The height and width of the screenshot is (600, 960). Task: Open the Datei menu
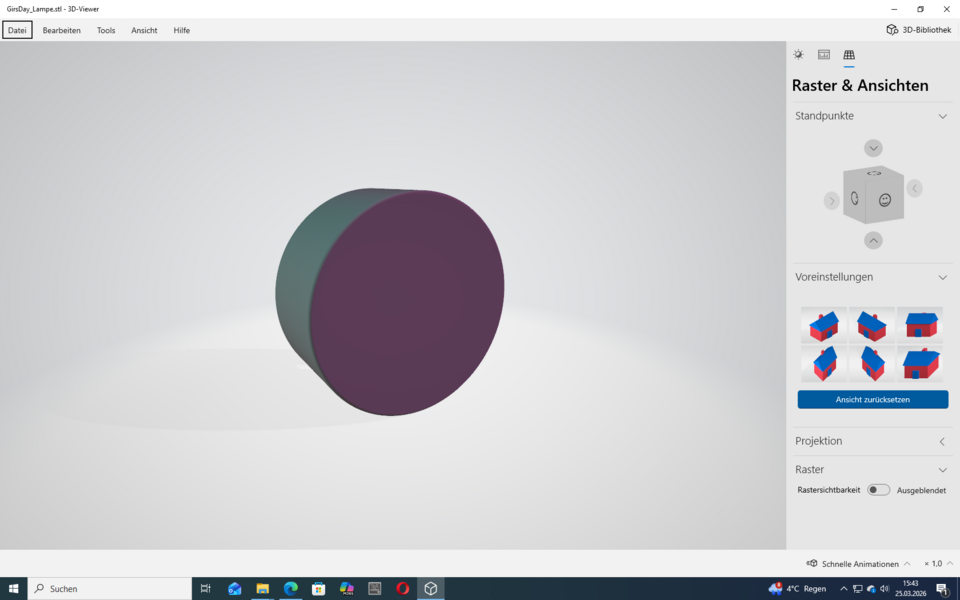17,30
